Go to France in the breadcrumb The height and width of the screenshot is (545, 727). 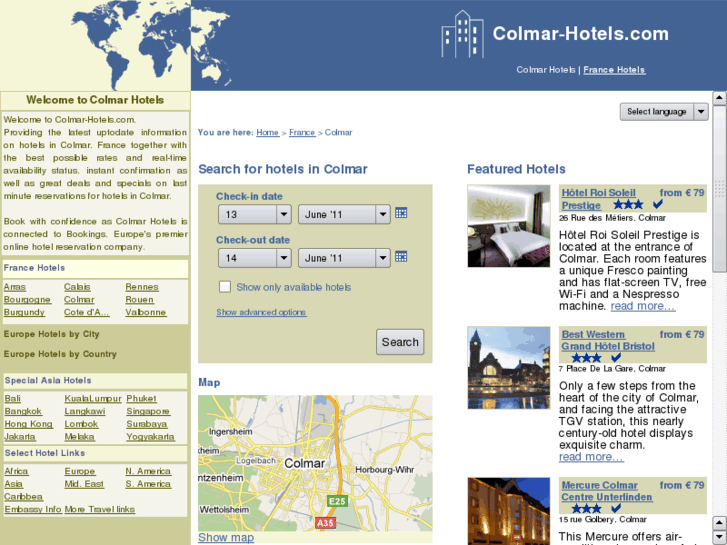[x=302, y=132]
